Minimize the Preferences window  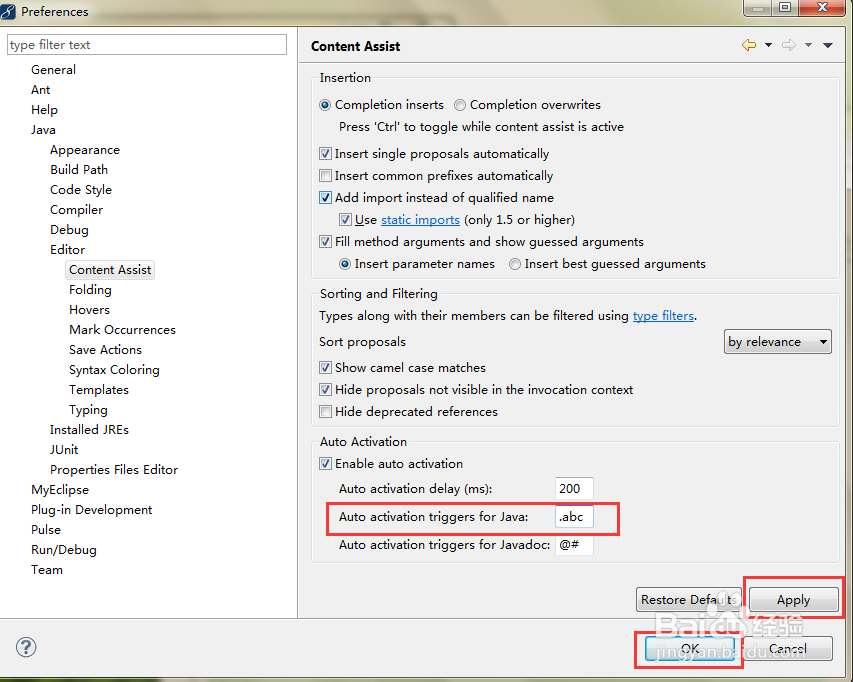[x=758, y=7]
